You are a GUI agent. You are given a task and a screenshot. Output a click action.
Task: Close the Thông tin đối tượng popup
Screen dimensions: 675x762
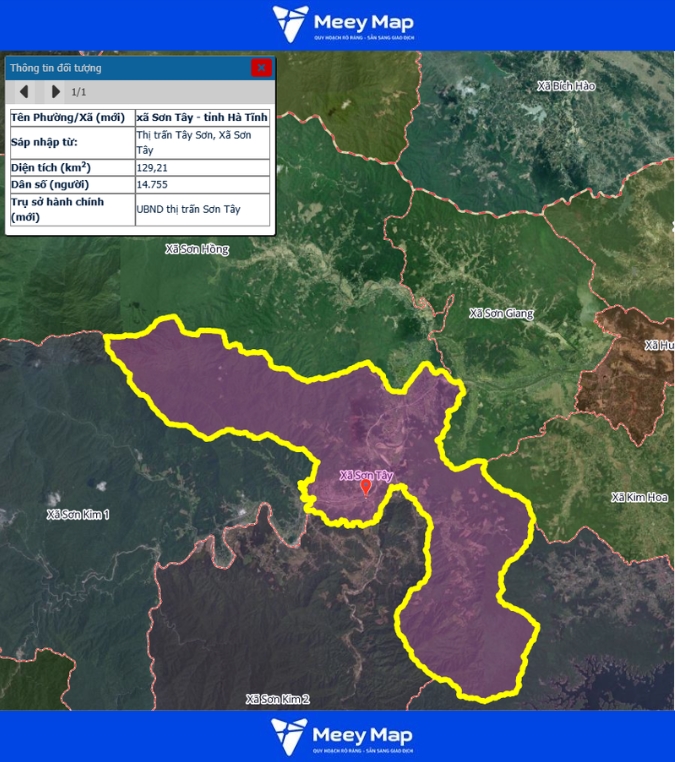click(261, 68)
